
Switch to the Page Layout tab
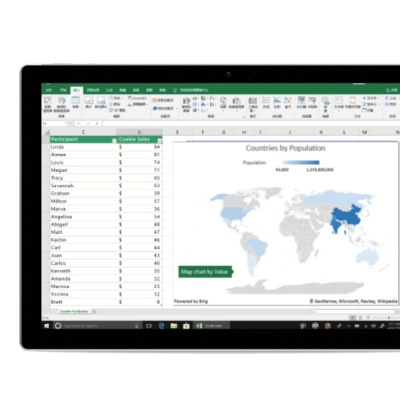(x=93, y=90)
